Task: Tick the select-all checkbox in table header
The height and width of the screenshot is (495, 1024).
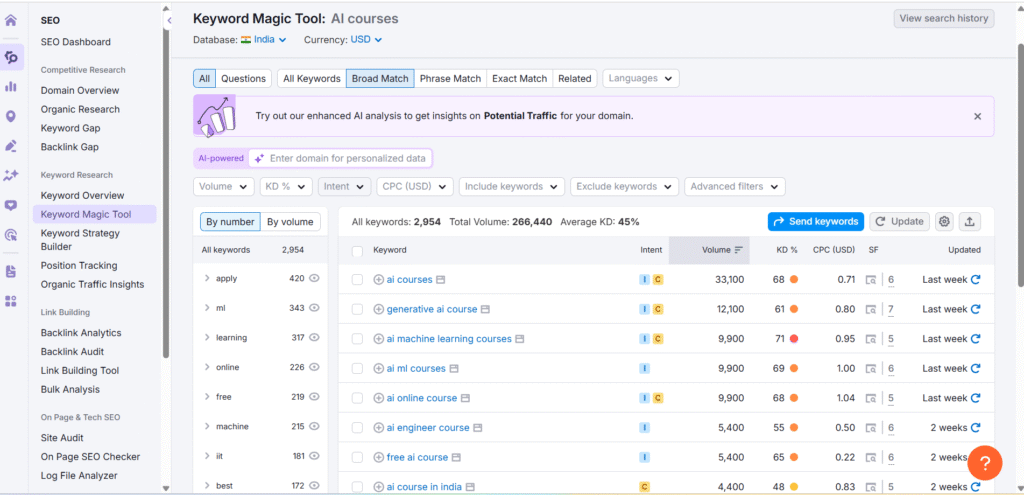Action: (357, 251)
